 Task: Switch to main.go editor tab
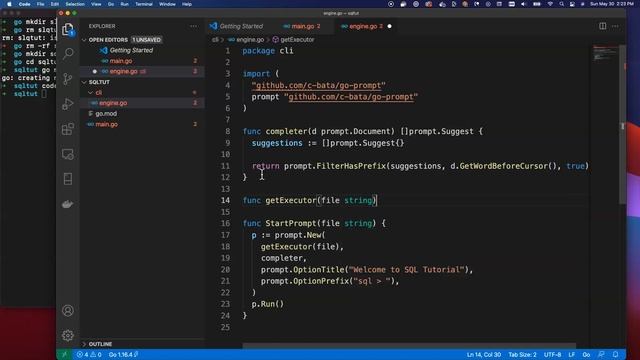click(303, 26)
